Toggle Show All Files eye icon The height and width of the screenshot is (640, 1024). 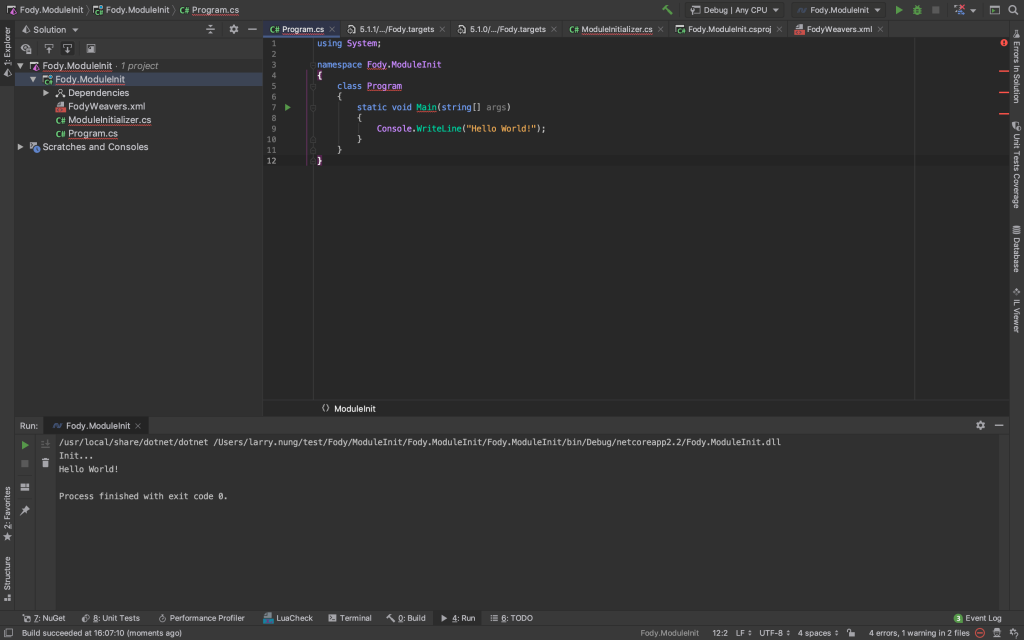coord(26,48)
